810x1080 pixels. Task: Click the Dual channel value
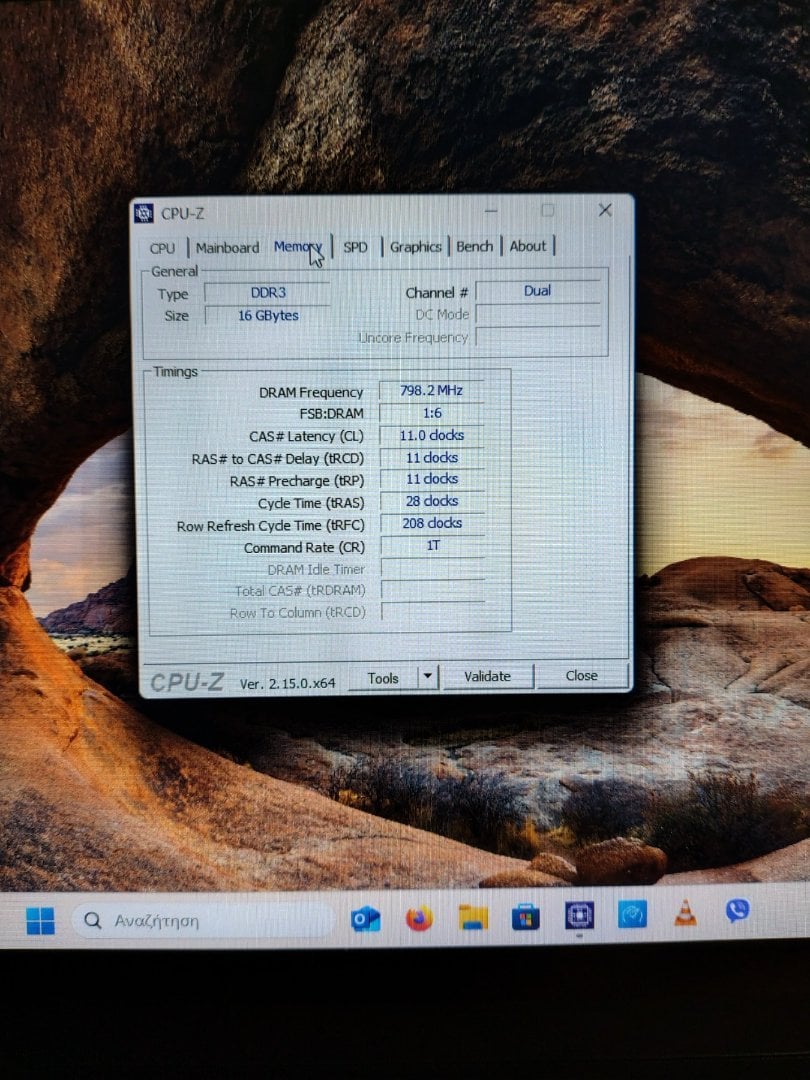pos(537,291)
